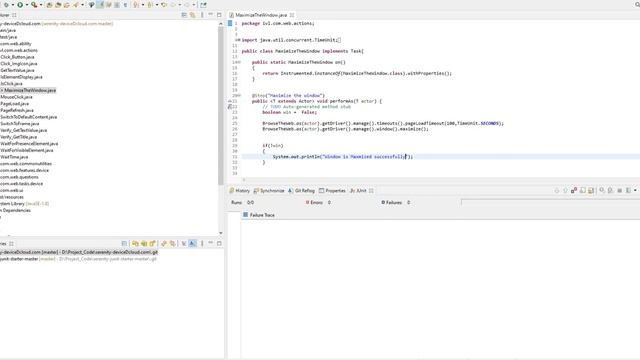The width and height of the screenshot is (640, 360).
Task: Open the Previous Annotation dropdown arrow
Action: [x=157, y=5]
